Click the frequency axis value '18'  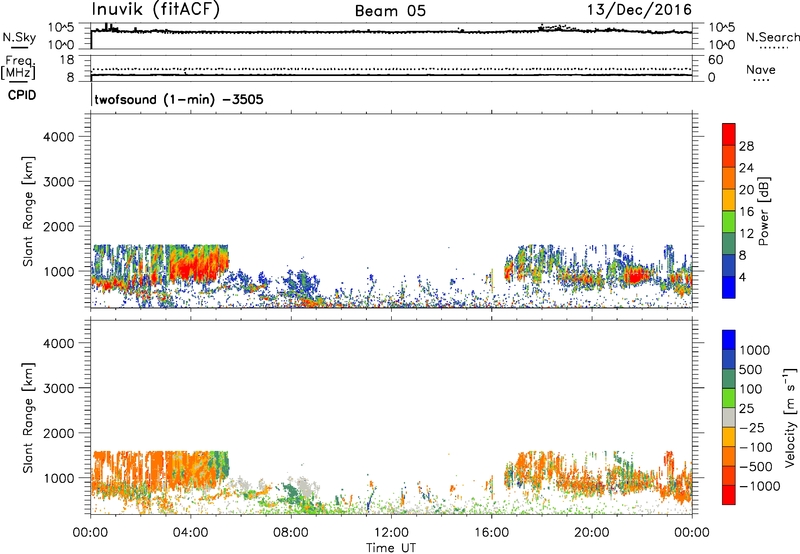click(67, 60)
